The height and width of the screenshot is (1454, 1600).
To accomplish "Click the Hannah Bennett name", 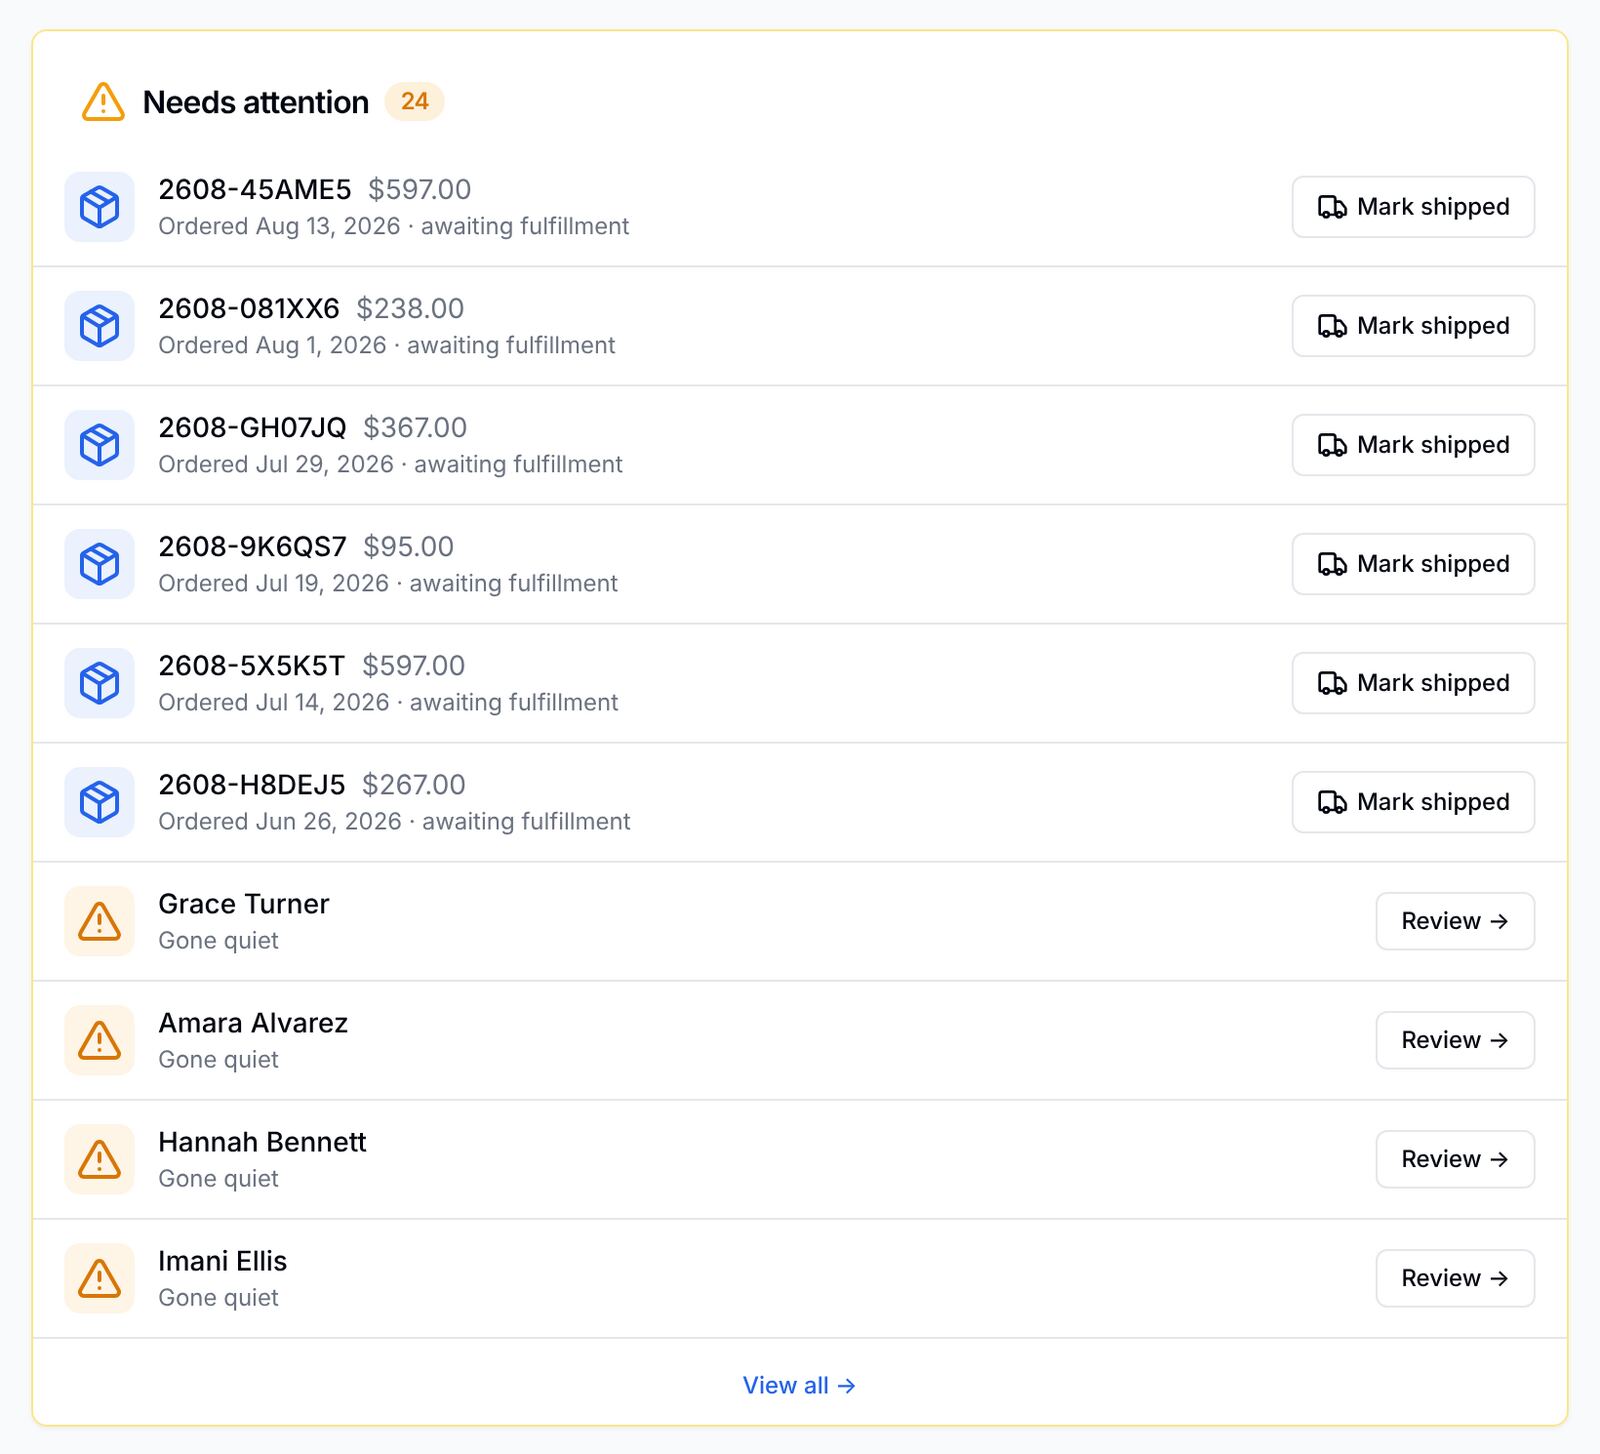I will coord(262,1142).
